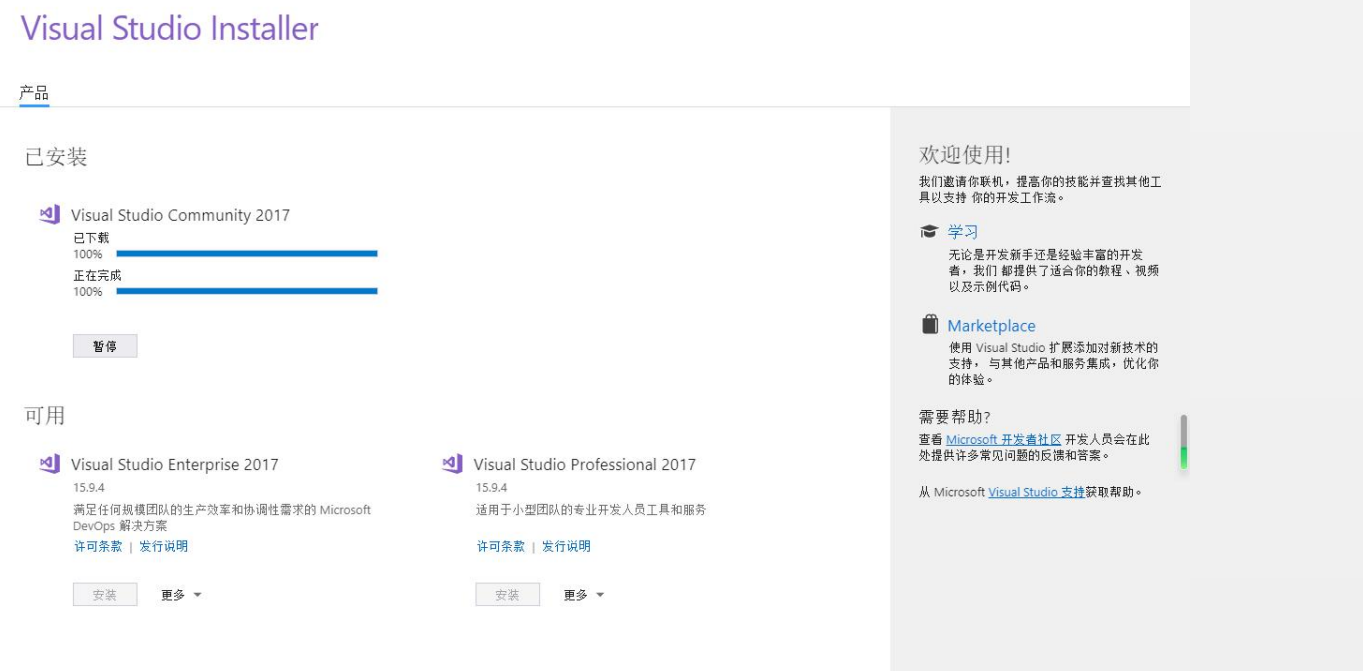Click the 安装 button under Professional 2017
Image resolution: width=1363 pixels, height=671 pixels.
507,595
